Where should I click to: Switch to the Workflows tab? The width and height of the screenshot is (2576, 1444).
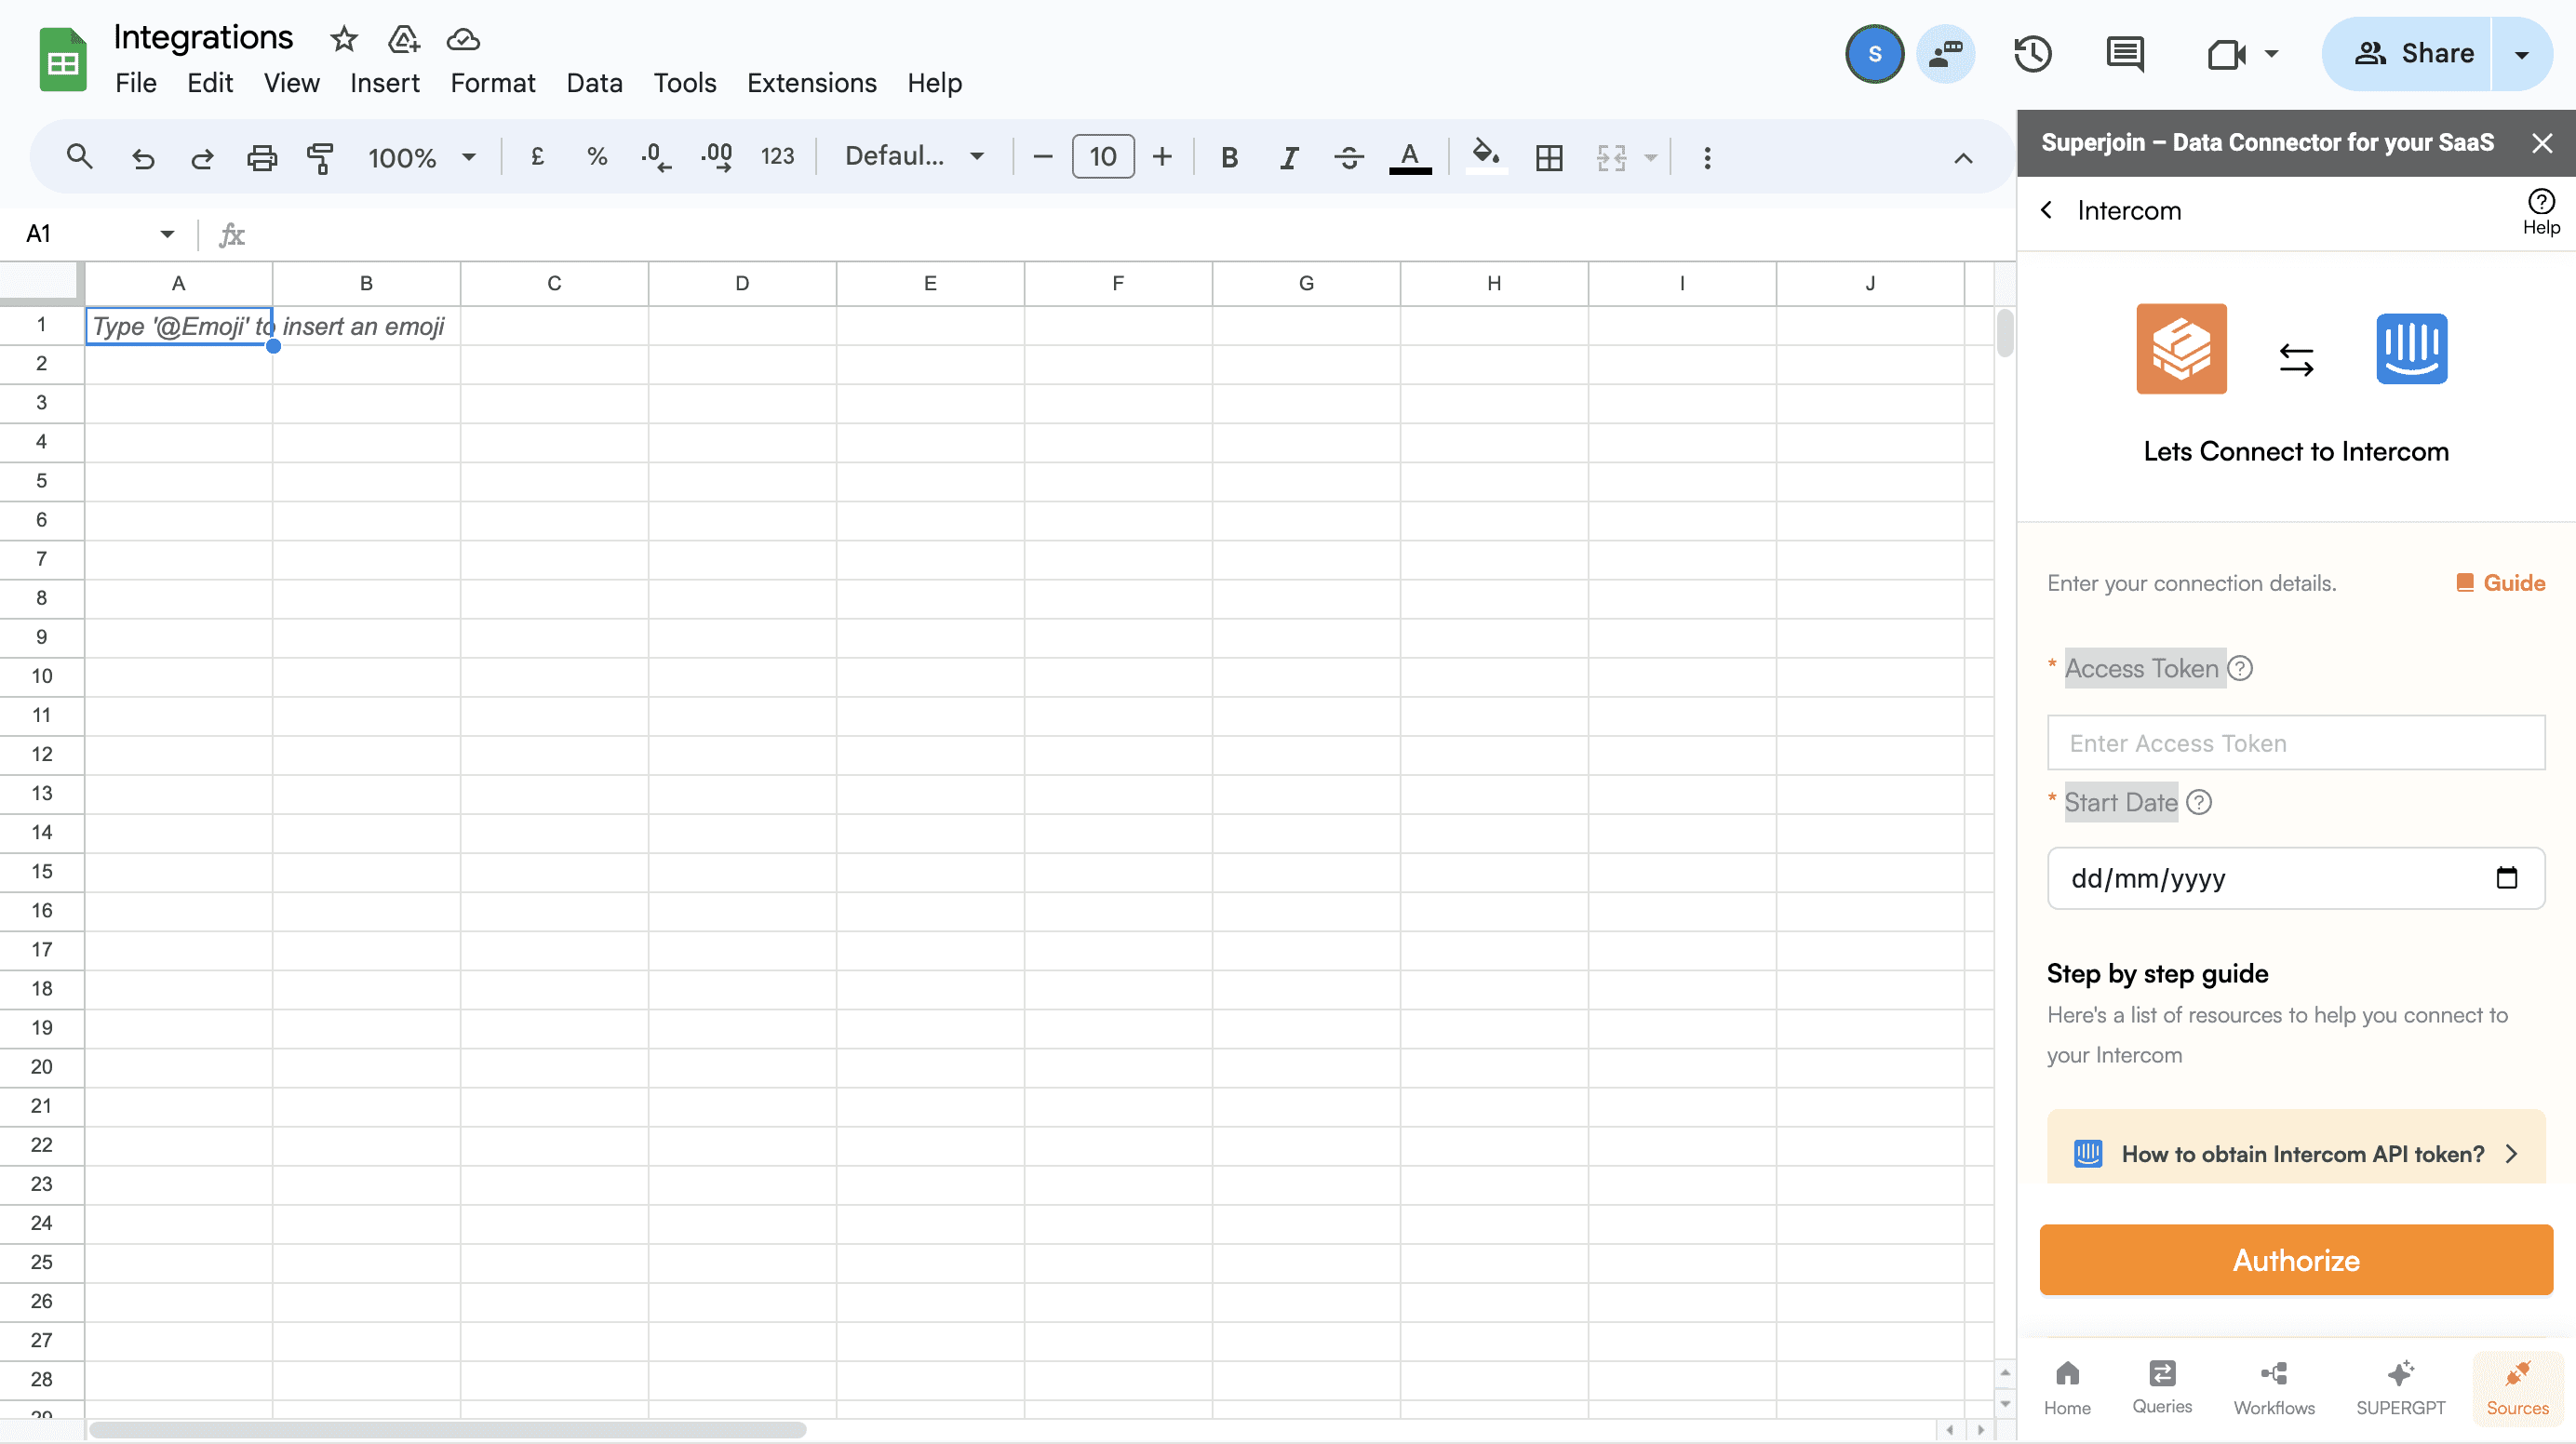point(2273,1388)
